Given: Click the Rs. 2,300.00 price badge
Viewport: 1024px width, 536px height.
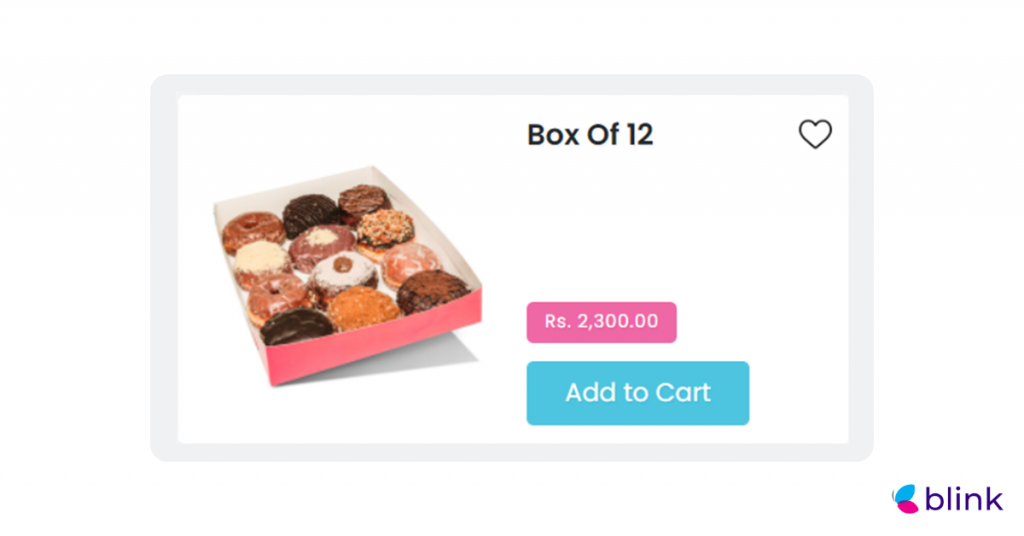Looking at the screenshot, I should coord(601,322).
